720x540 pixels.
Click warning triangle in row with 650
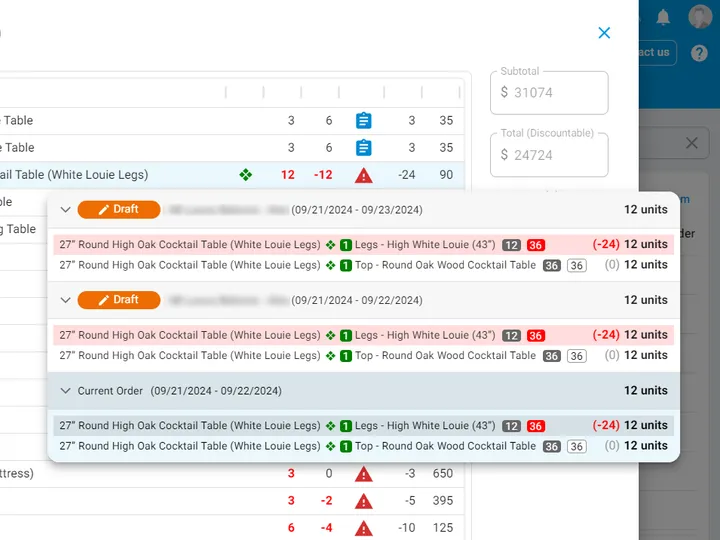coord(364,474)
